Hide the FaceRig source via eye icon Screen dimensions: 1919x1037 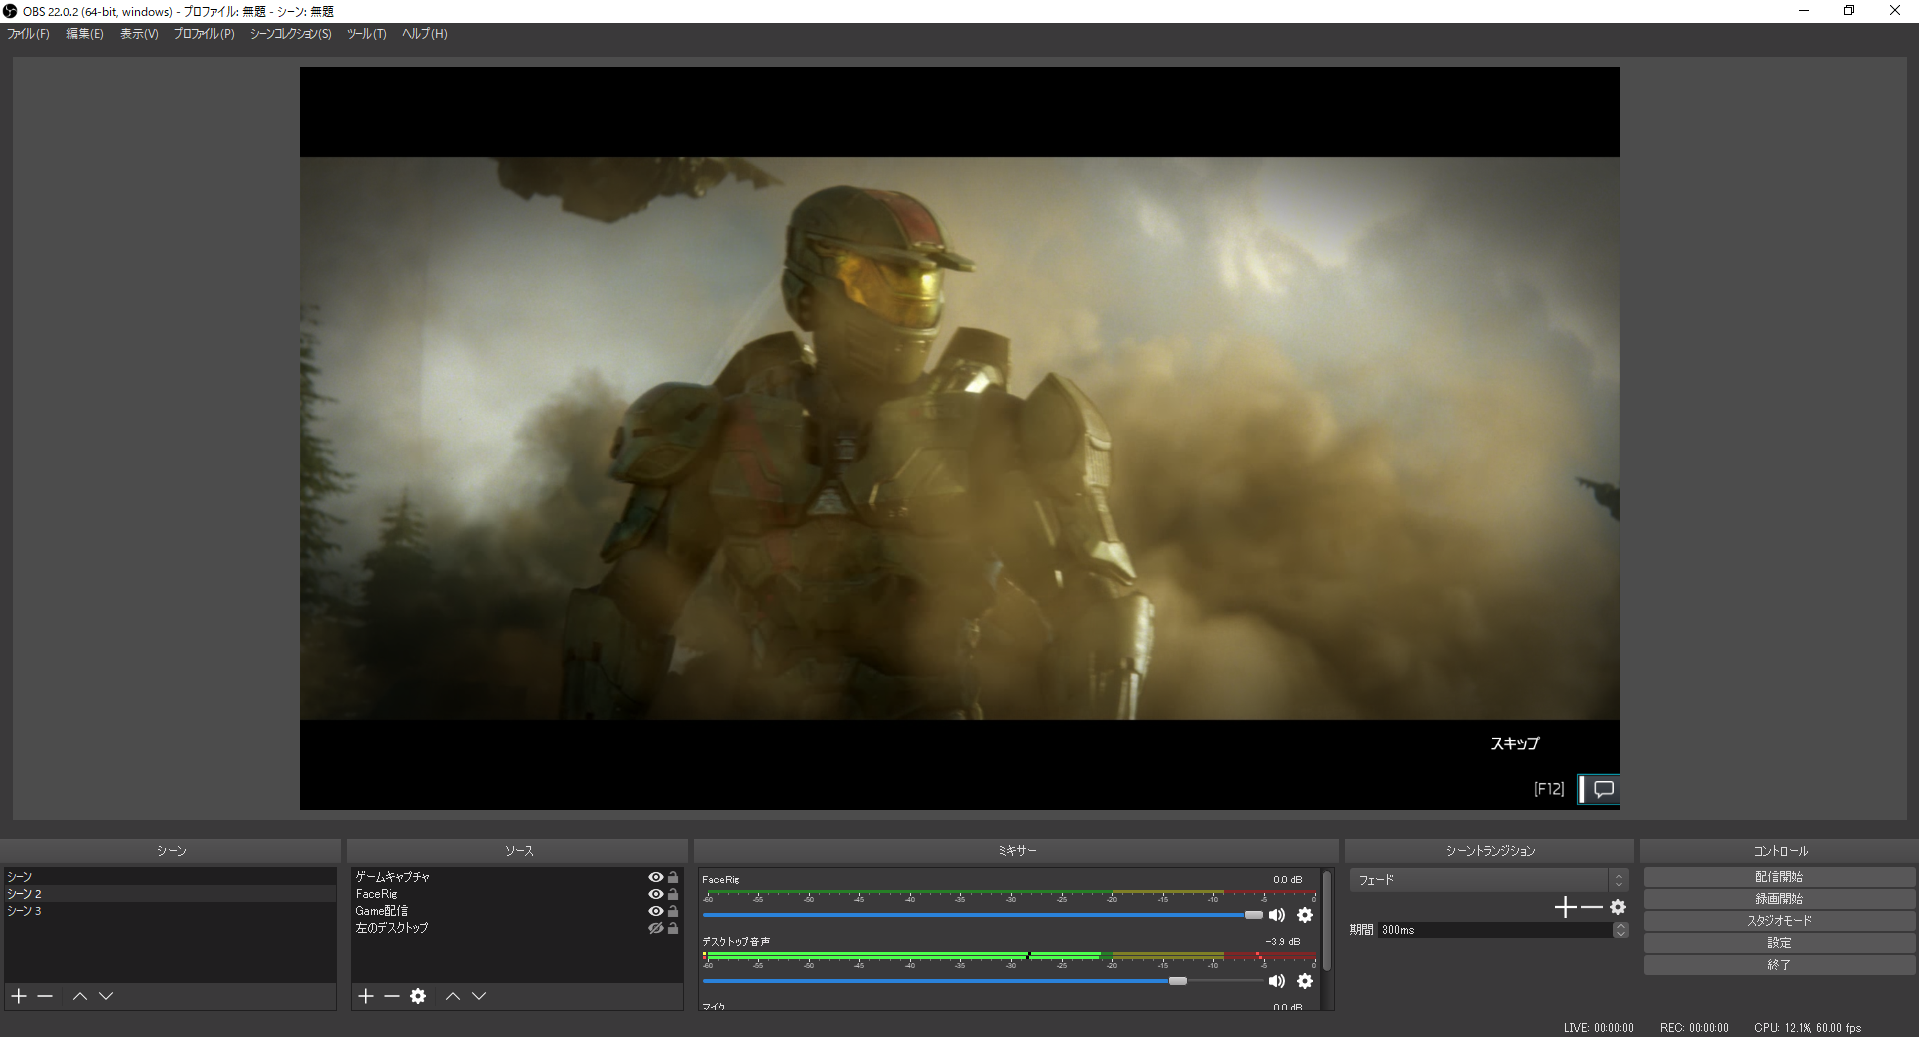point(656,894)
